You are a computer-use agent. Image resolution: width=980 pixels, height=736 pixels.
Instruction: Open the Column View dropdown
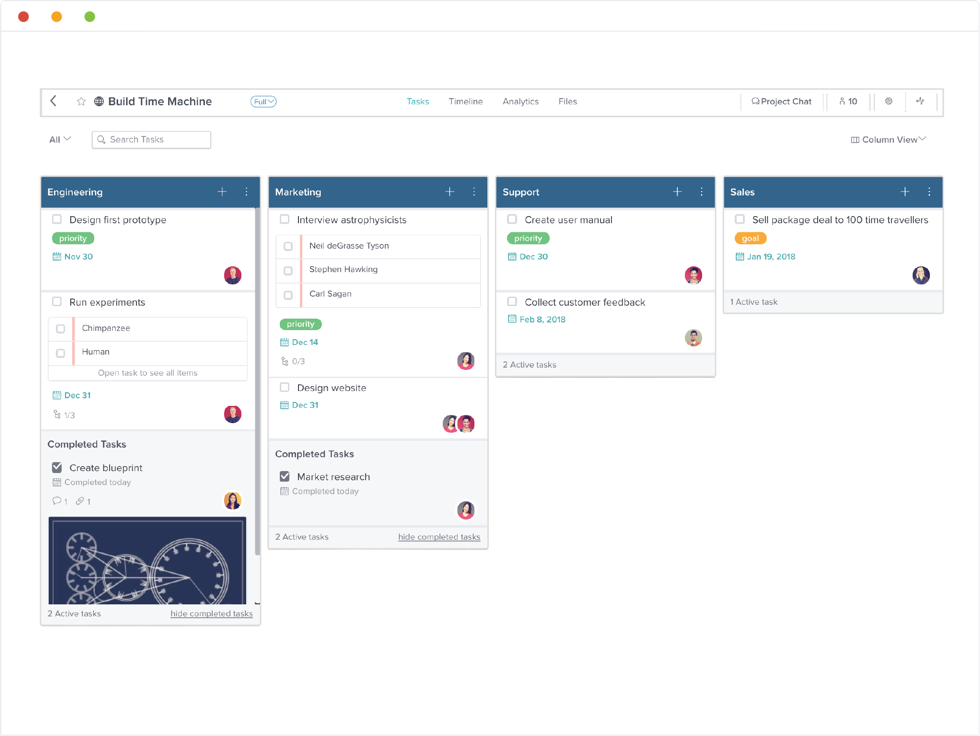[887, 139]
